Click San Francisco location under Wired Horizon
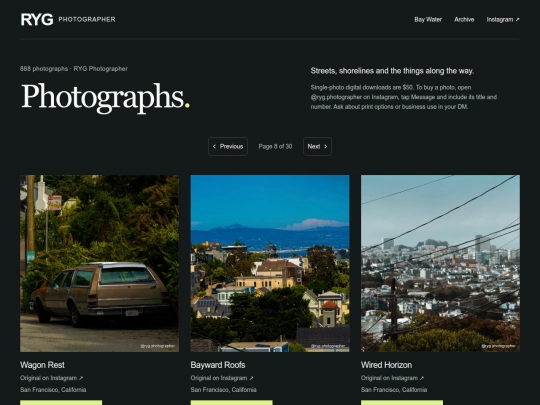Screen dimensions: 540x405 394,390
